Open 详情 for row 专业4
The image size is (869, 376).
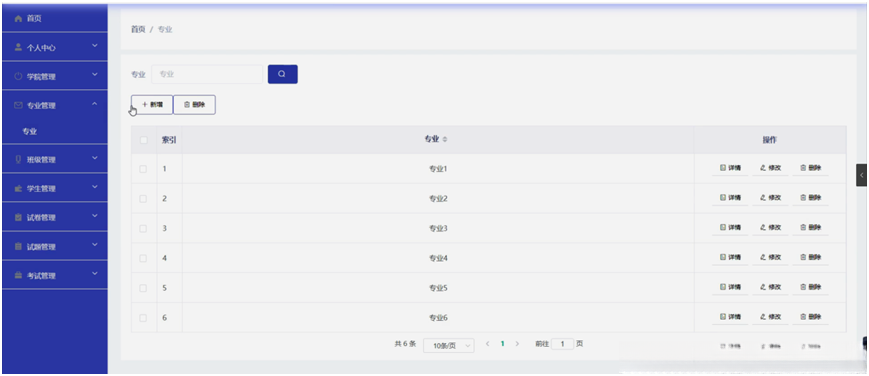(x=730, y=257)
